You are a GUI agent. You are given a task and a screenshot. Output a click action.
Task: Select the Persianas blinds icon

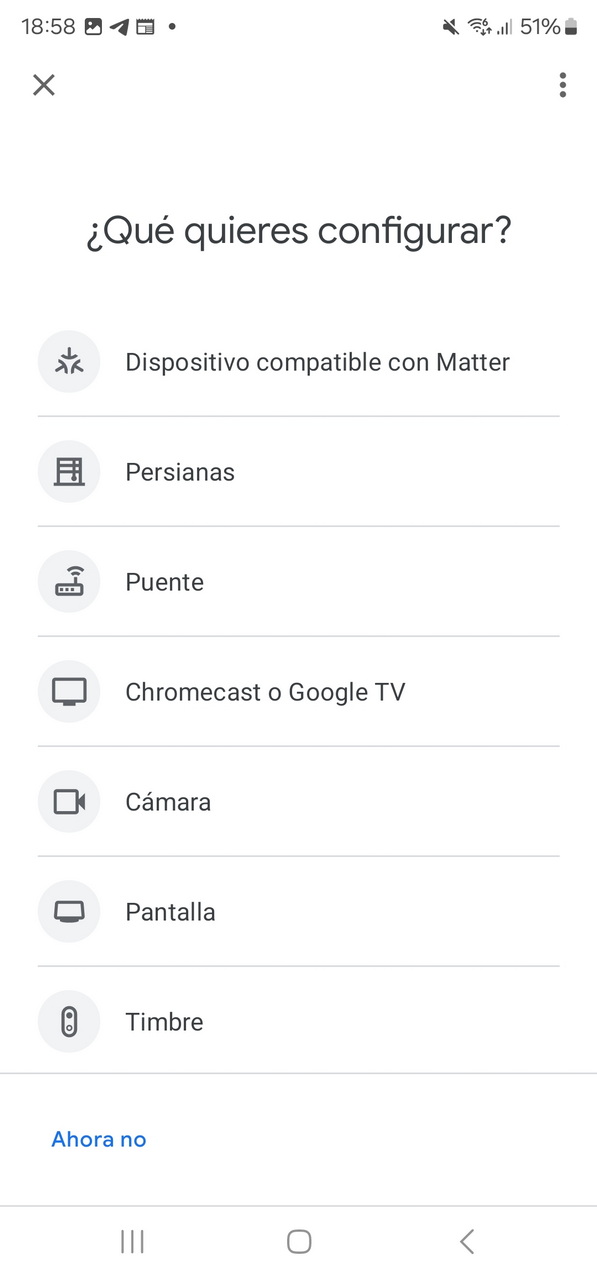coord(69,472)
